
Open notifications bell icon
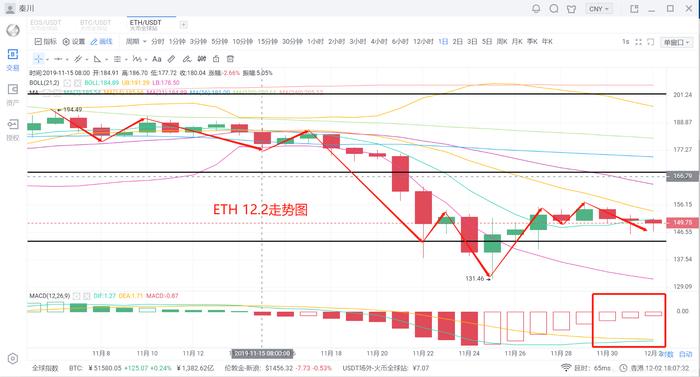pos(536,8)
